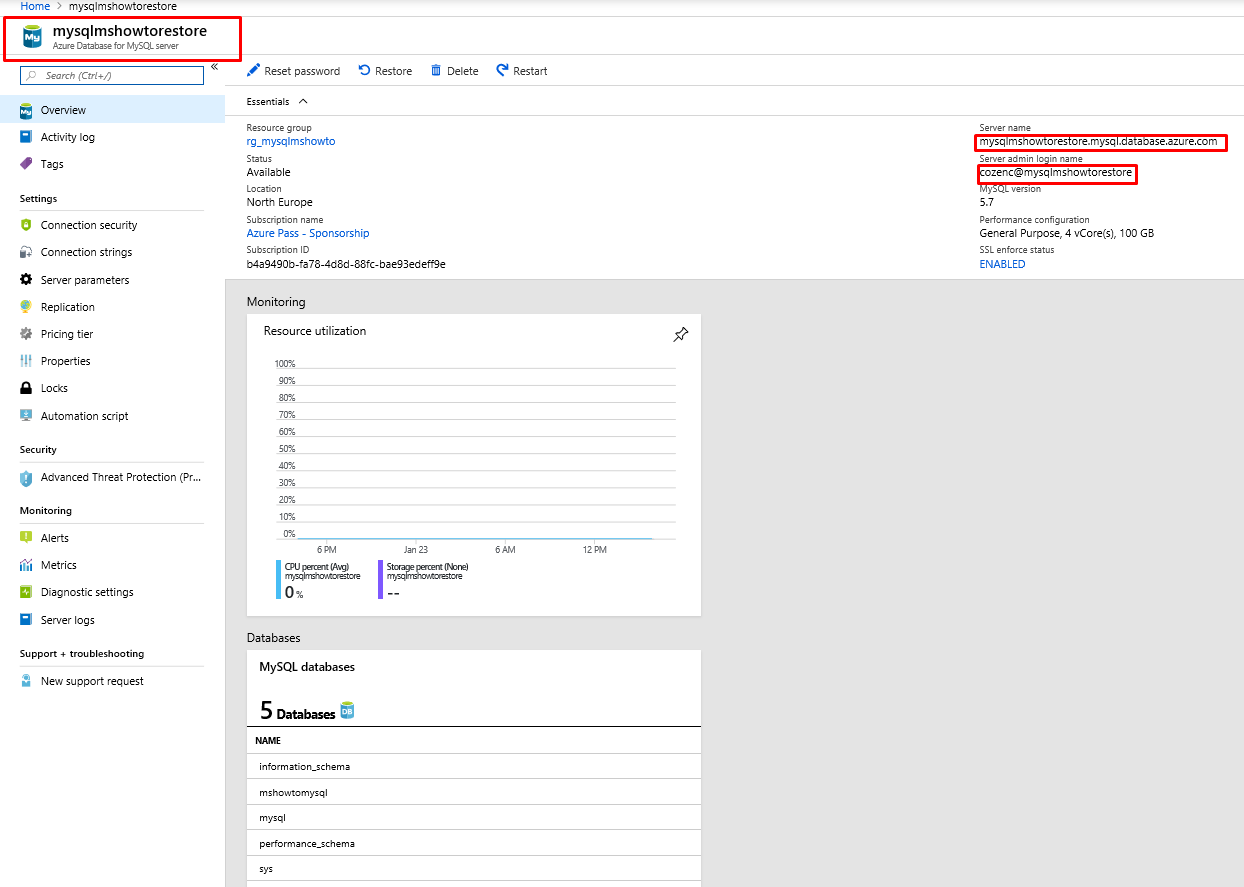The width and height of the screenshot is (1244, 887).
Task: Click in the sidebar Search box
Action: 112,75
